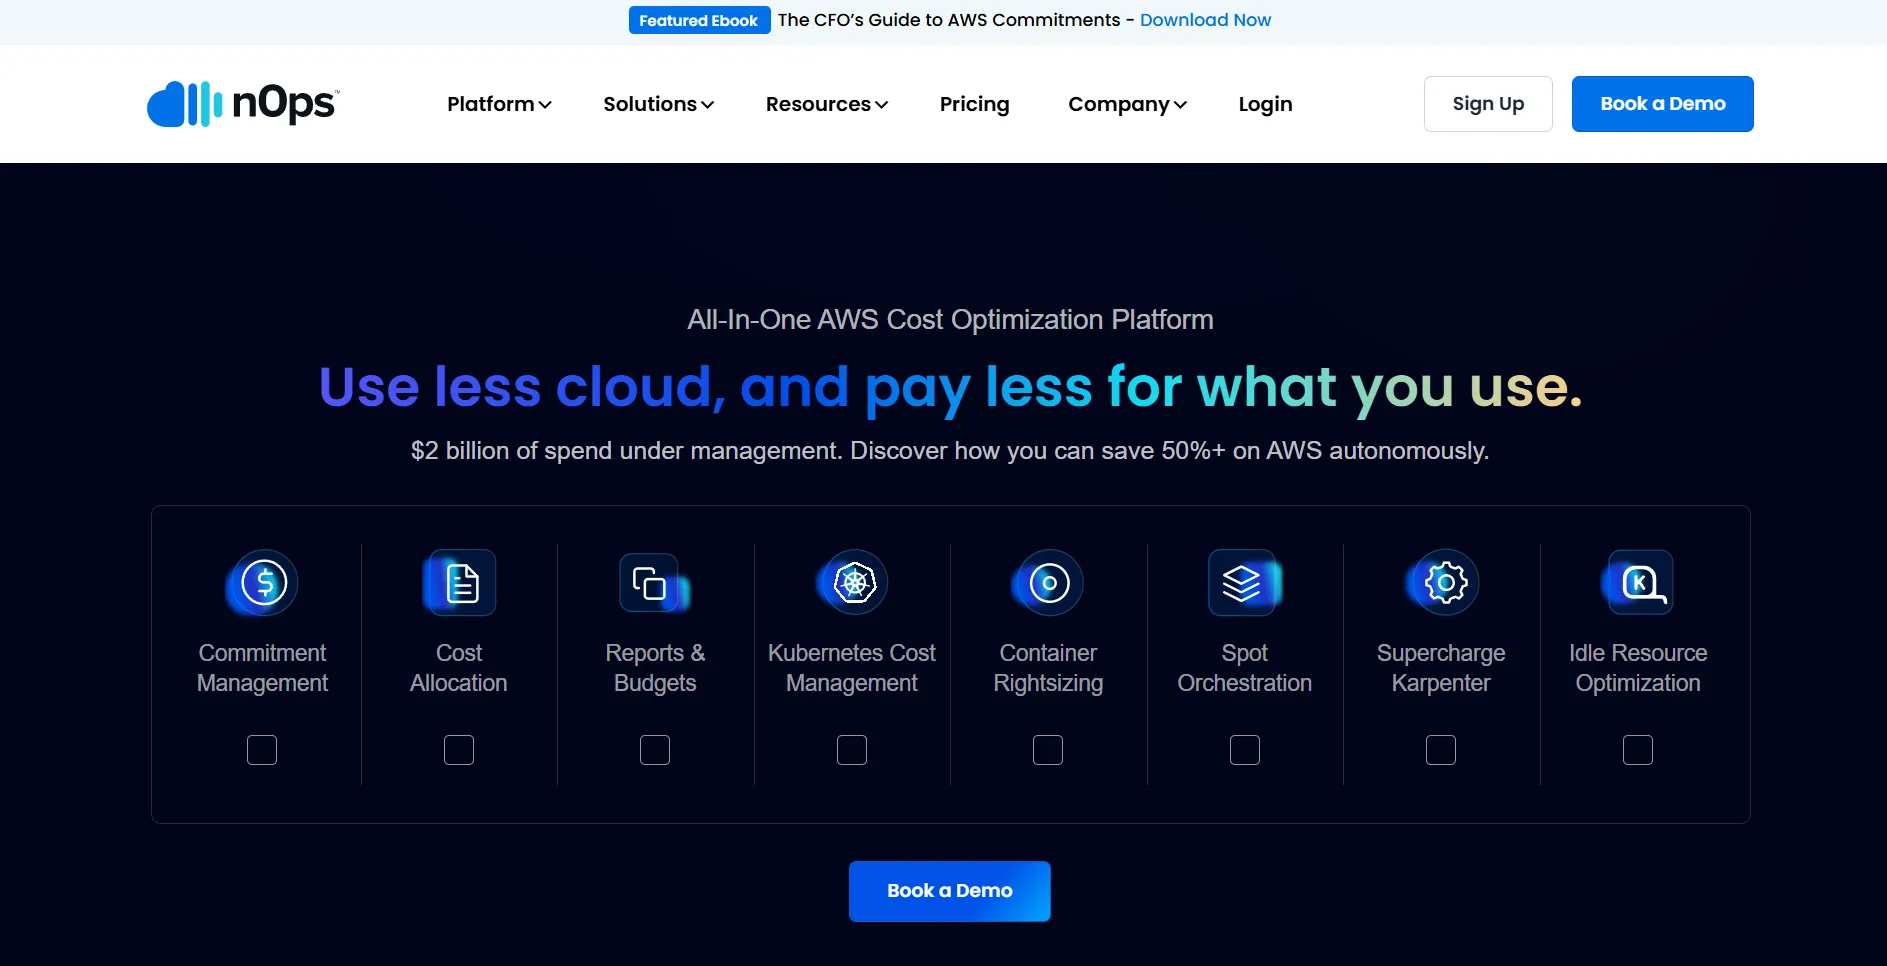Image resolution: width=1887 pixels, height=966 pixels.
Task: Open the Pricing page
Action: click(974, 104)
